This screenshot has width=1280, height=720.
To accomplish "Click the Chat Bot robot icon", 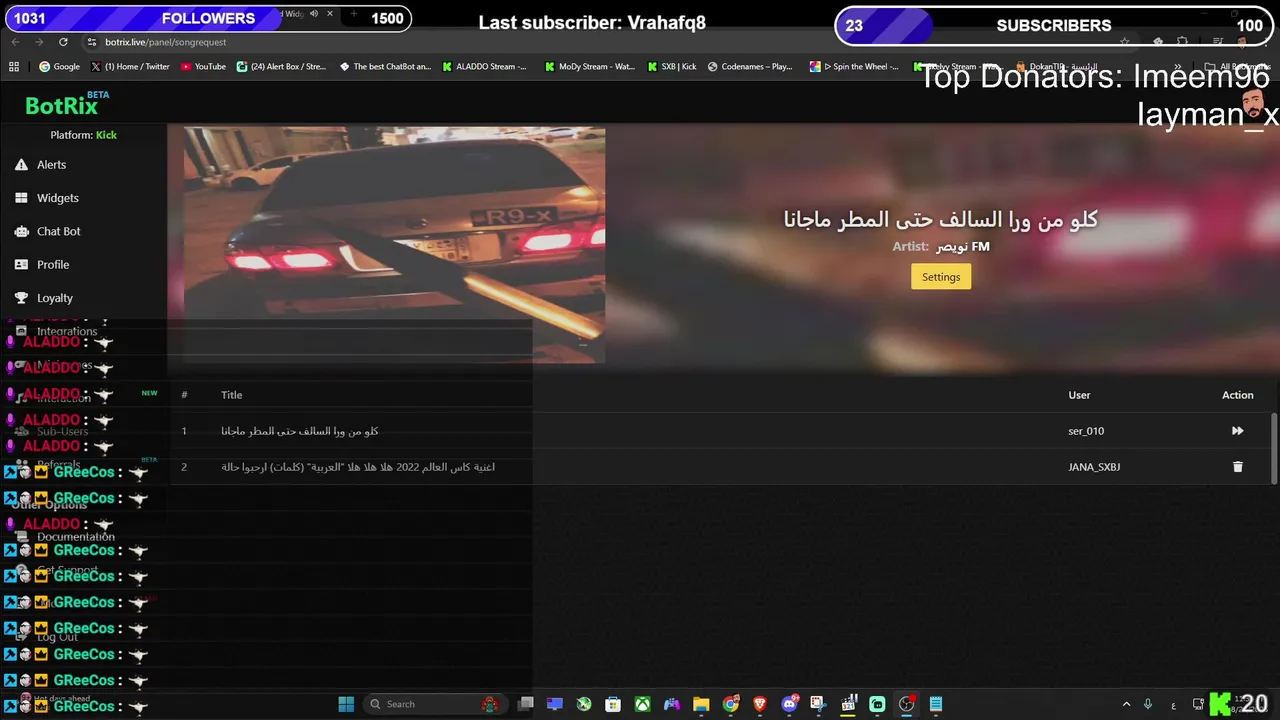I will (21, 231).
